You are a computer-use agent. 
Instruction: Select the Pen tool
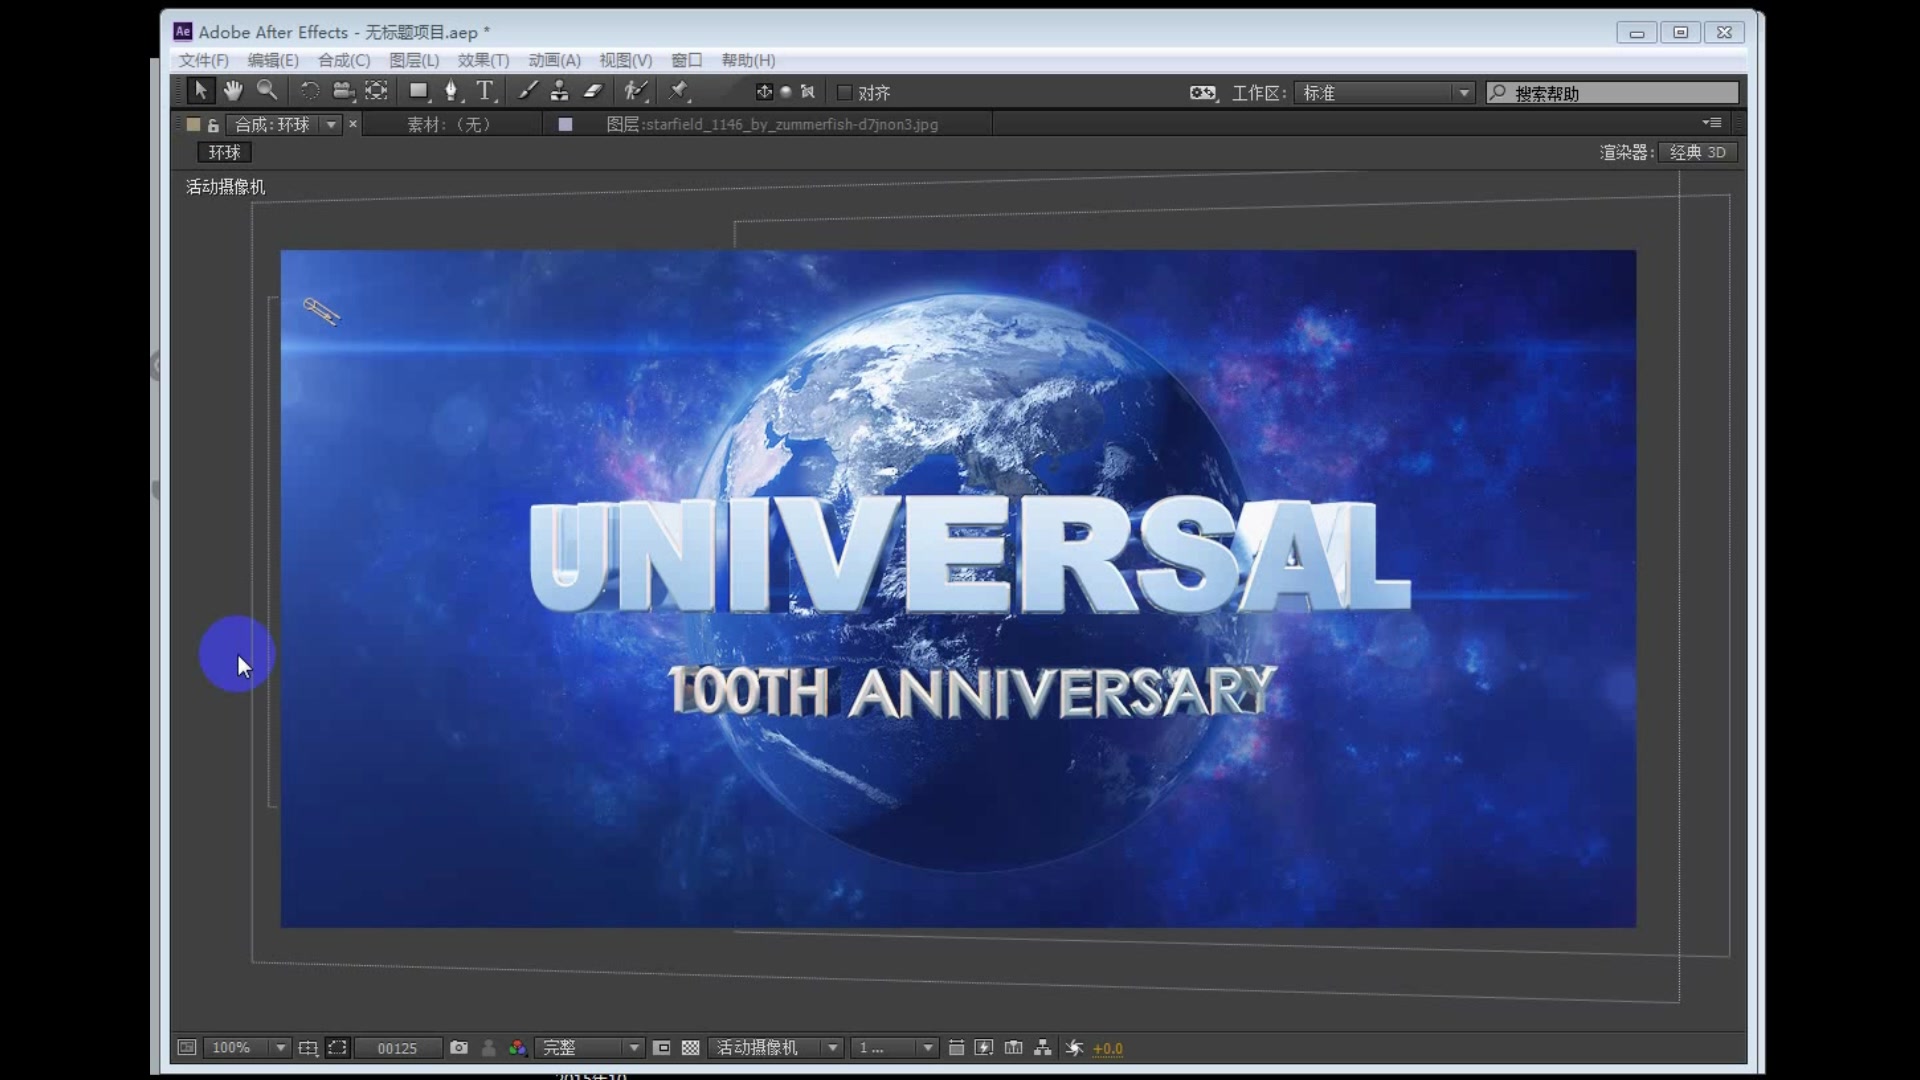[452, 91]
